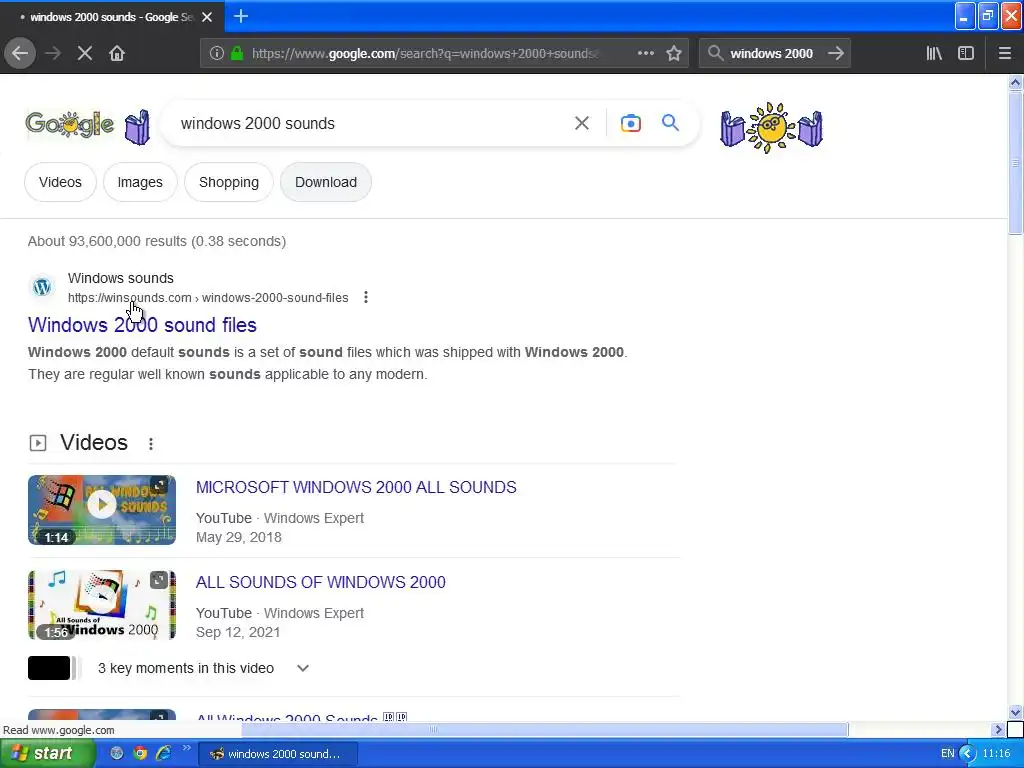
Task: Select the Download filter chip
Action: (326, 182)
